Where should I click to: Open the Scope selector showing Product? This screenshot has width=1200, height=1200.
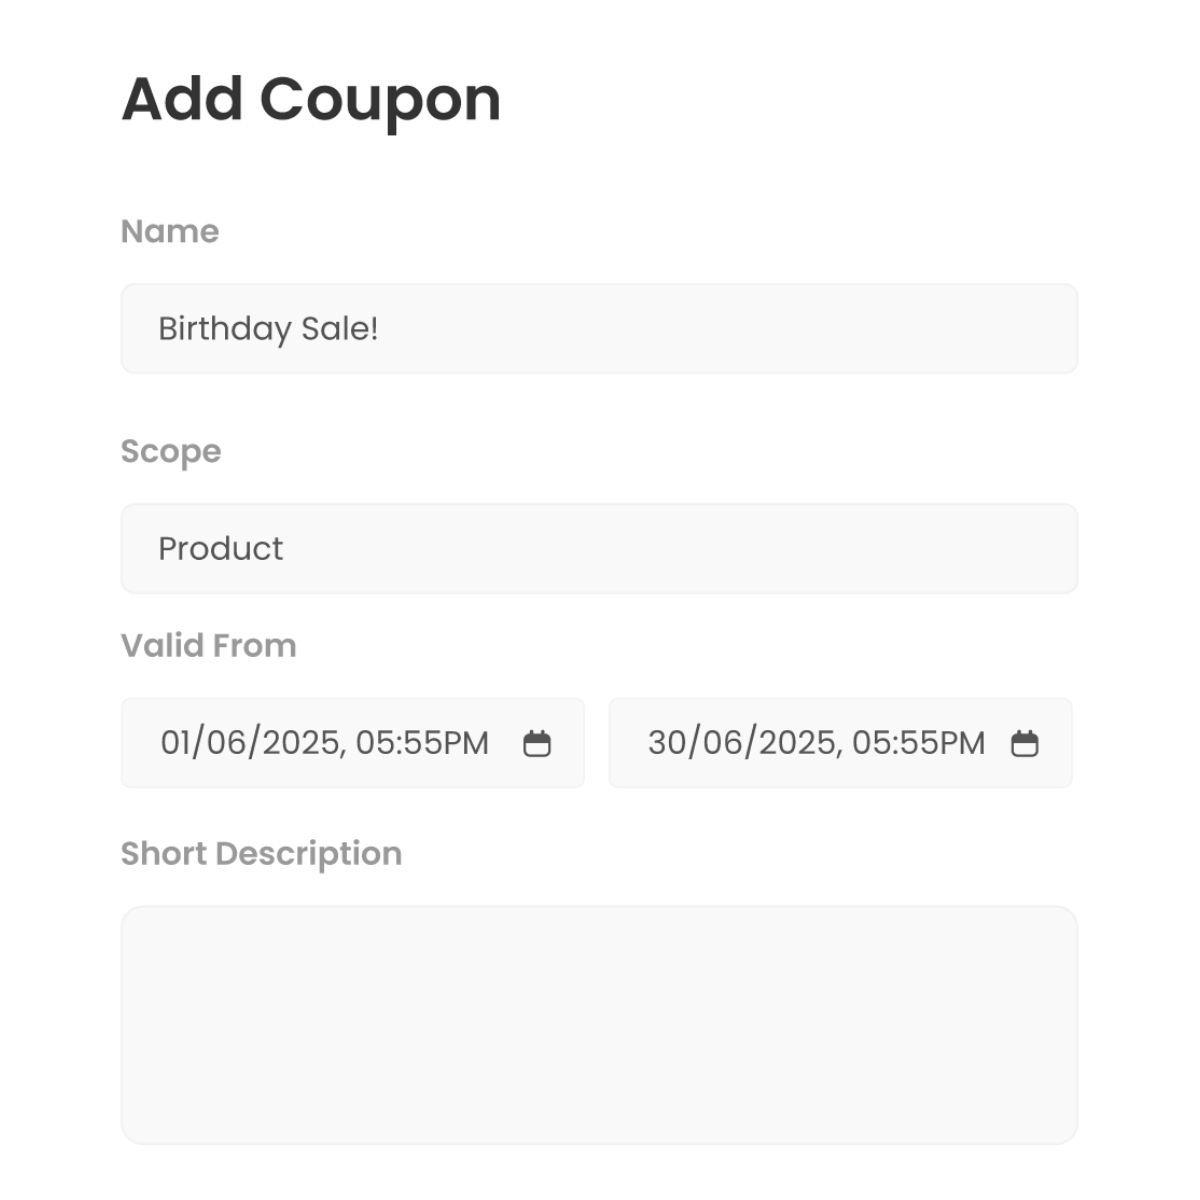point(599,548)
